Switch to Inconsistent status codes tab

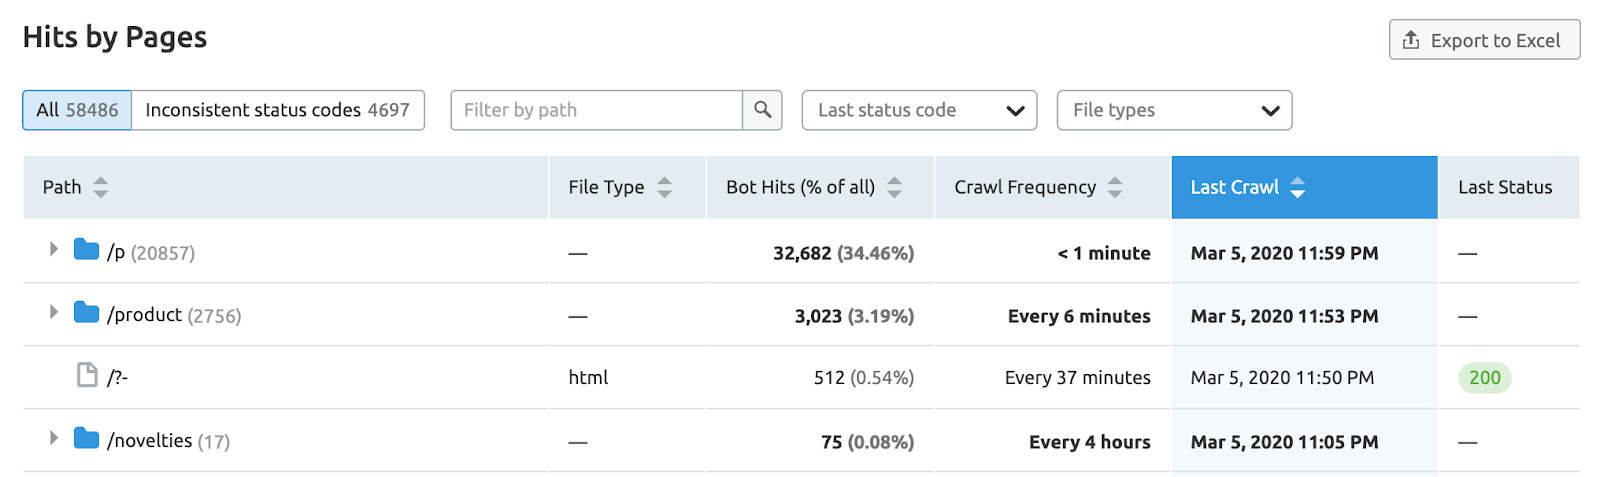[x=277, y=110]
